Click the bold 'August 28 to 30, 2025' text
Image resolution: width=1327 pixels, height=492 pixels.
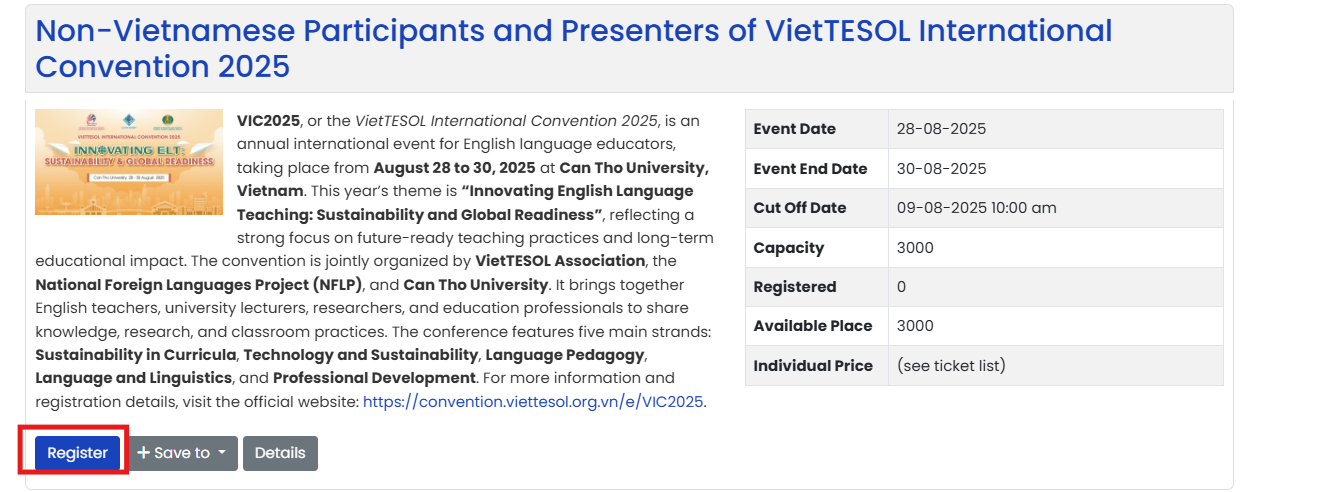click(455, 167)
